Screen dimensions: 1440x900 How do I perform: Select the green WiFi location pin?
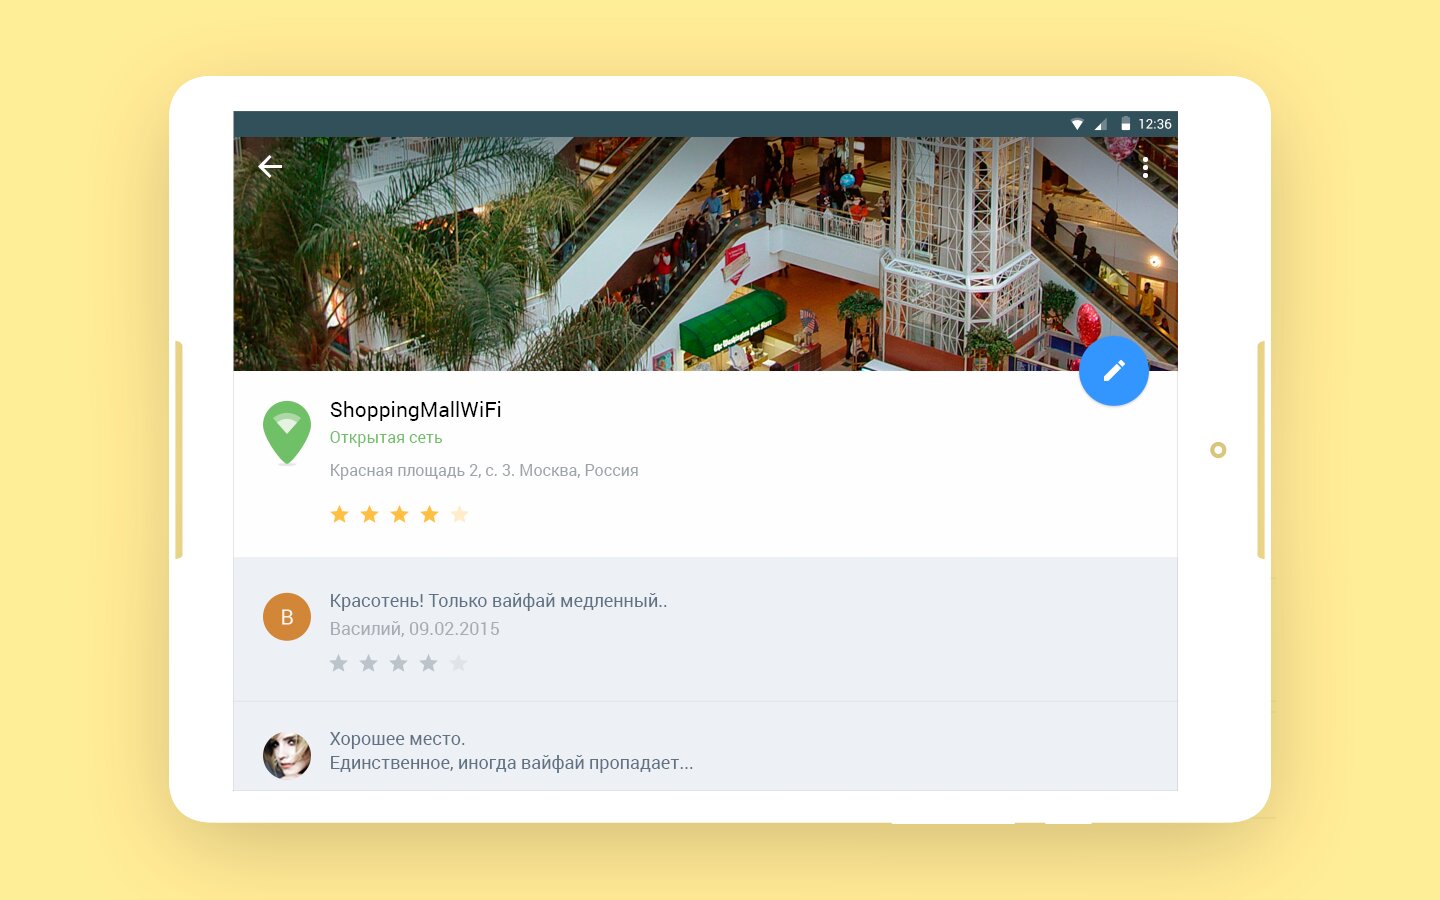pyautogui.click(x=287, y=433)
